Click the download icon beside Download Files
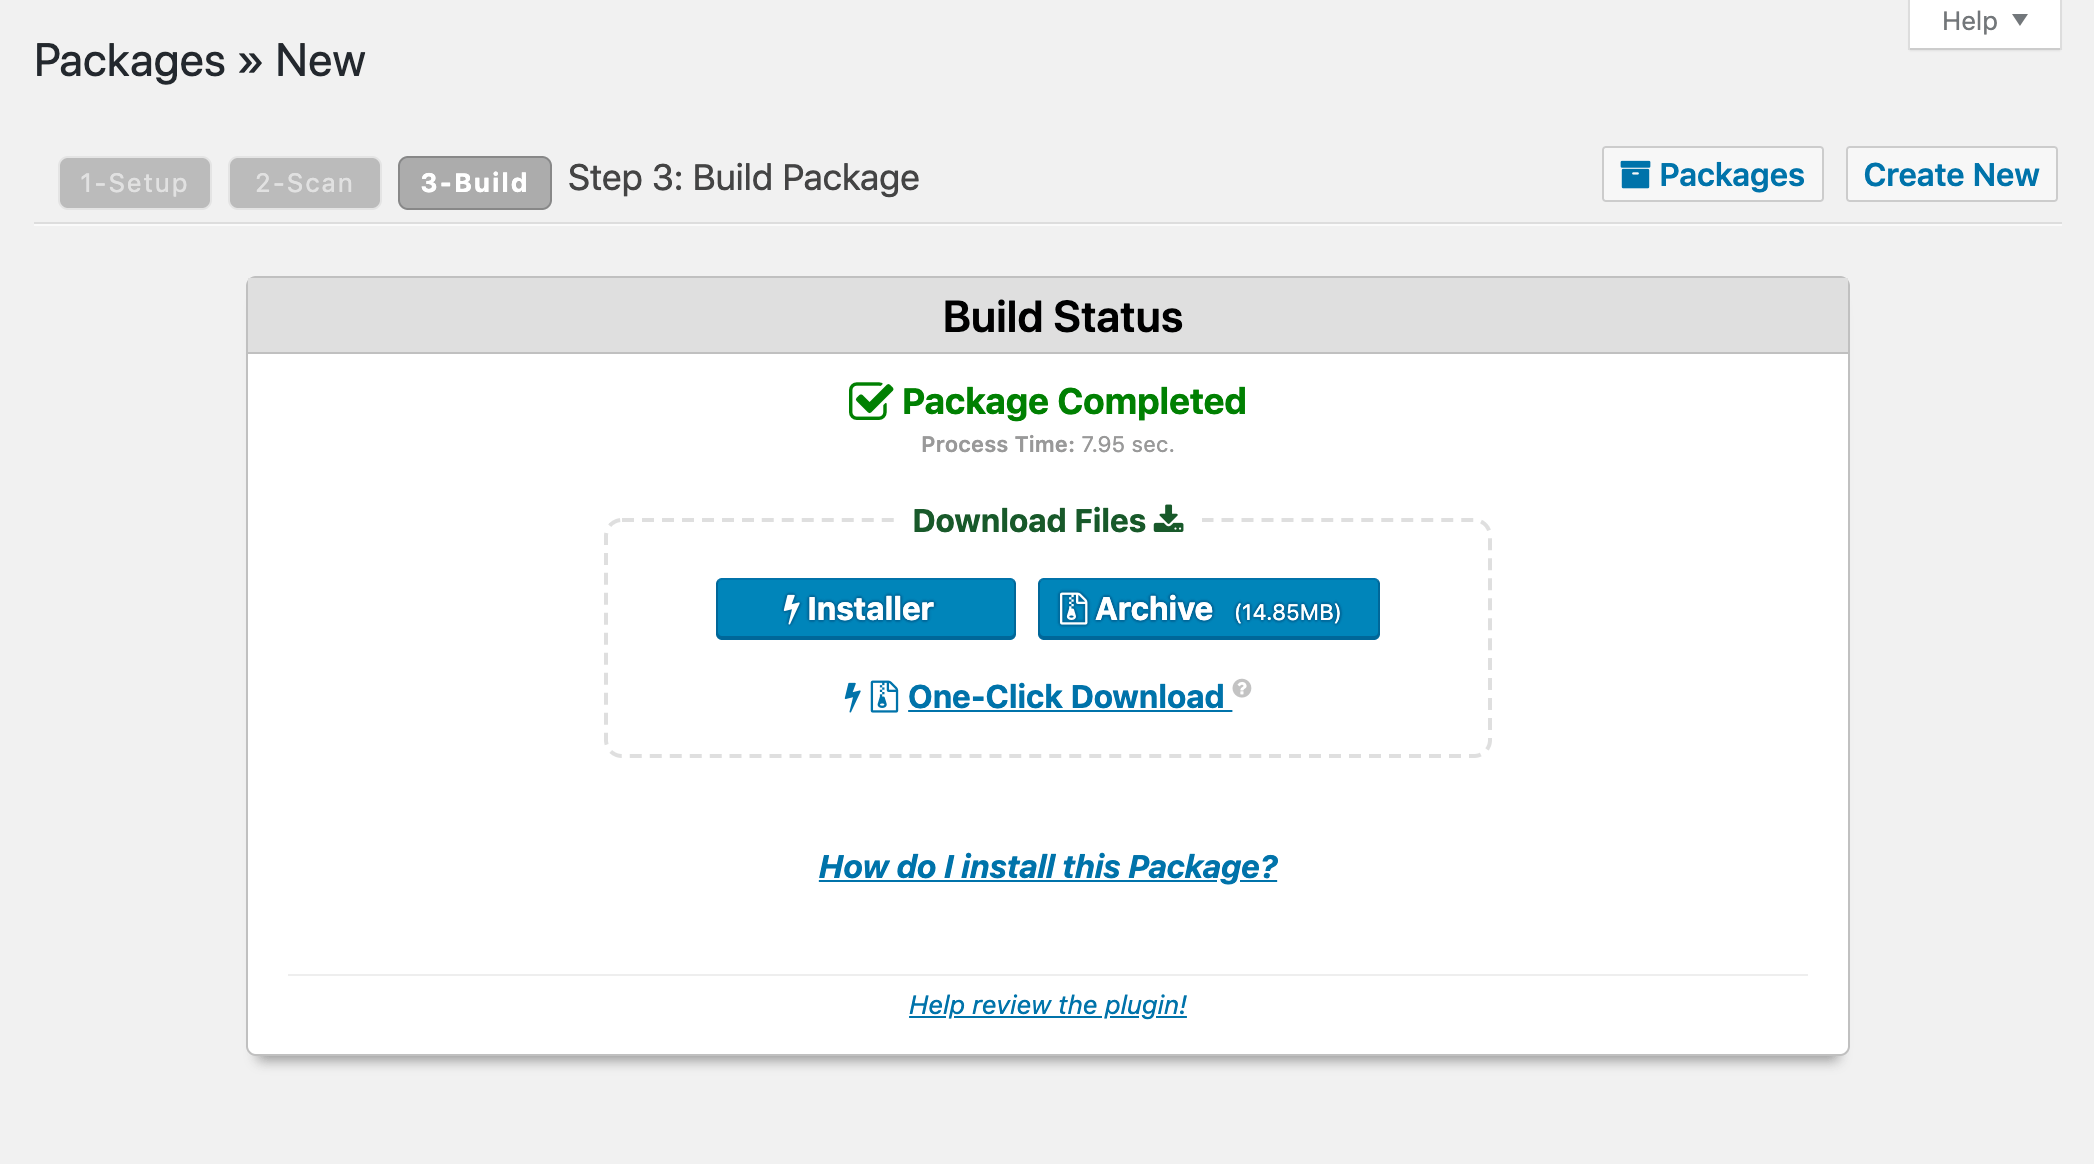 pyautogui.click(x=1168, y=520)
